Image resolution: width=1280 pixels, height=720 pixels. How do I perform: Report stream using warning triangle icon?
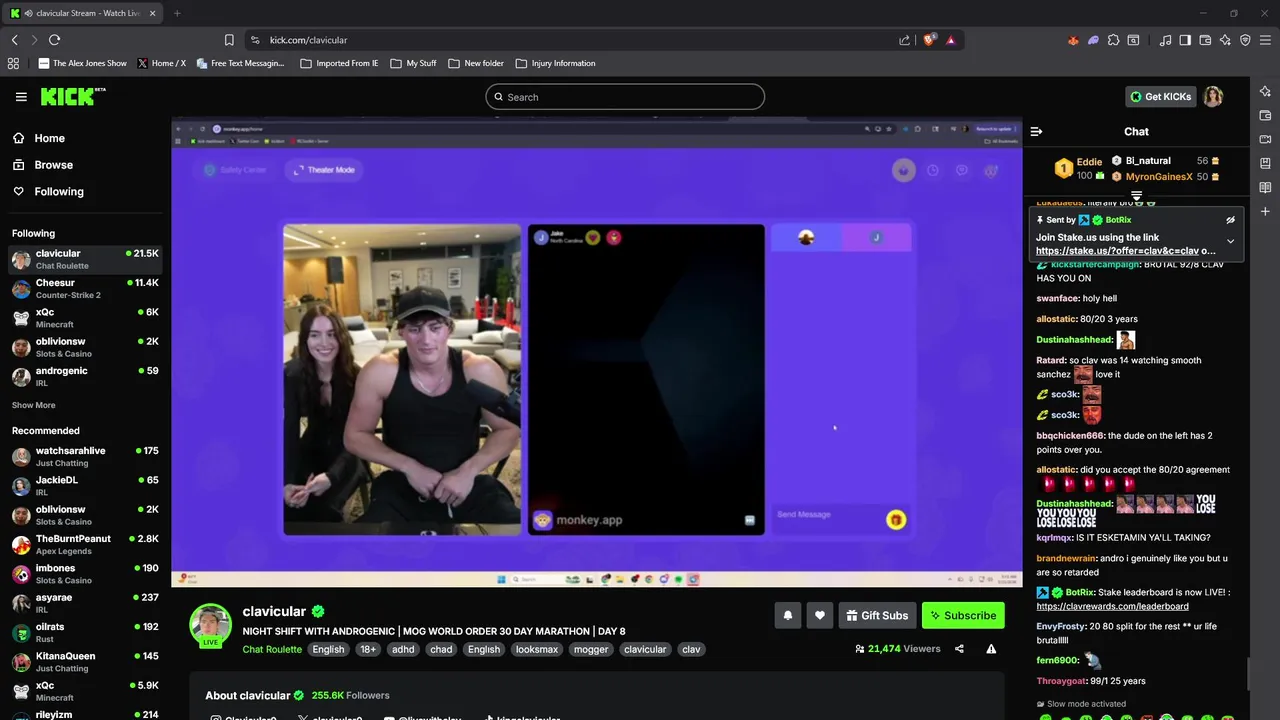pyautogui.click(x=991, y=649)
